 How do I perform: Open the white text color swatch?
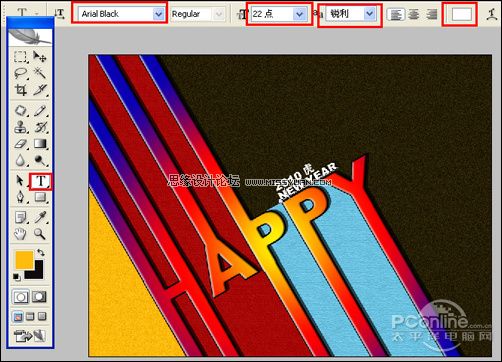(x=461, y=14)
